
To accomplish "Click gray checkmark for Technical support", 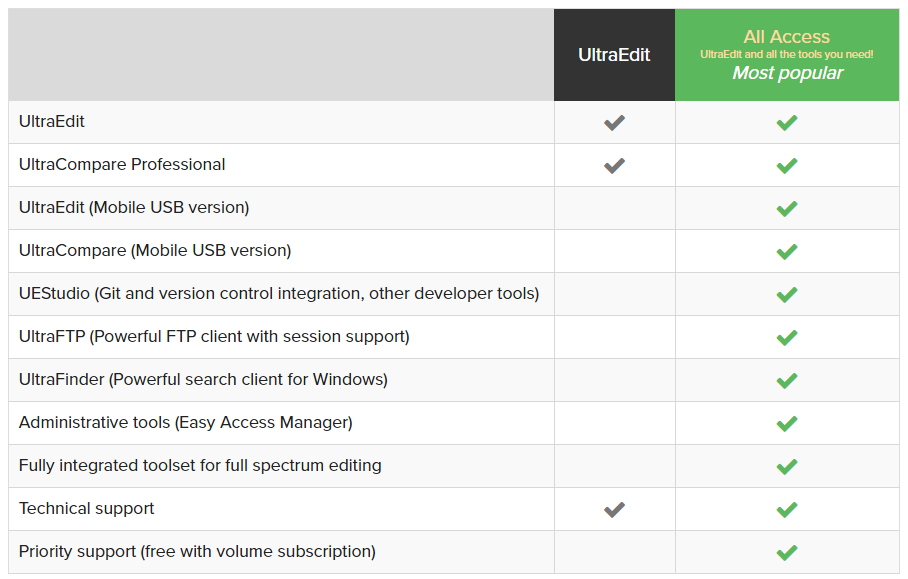I will [614, 510].
